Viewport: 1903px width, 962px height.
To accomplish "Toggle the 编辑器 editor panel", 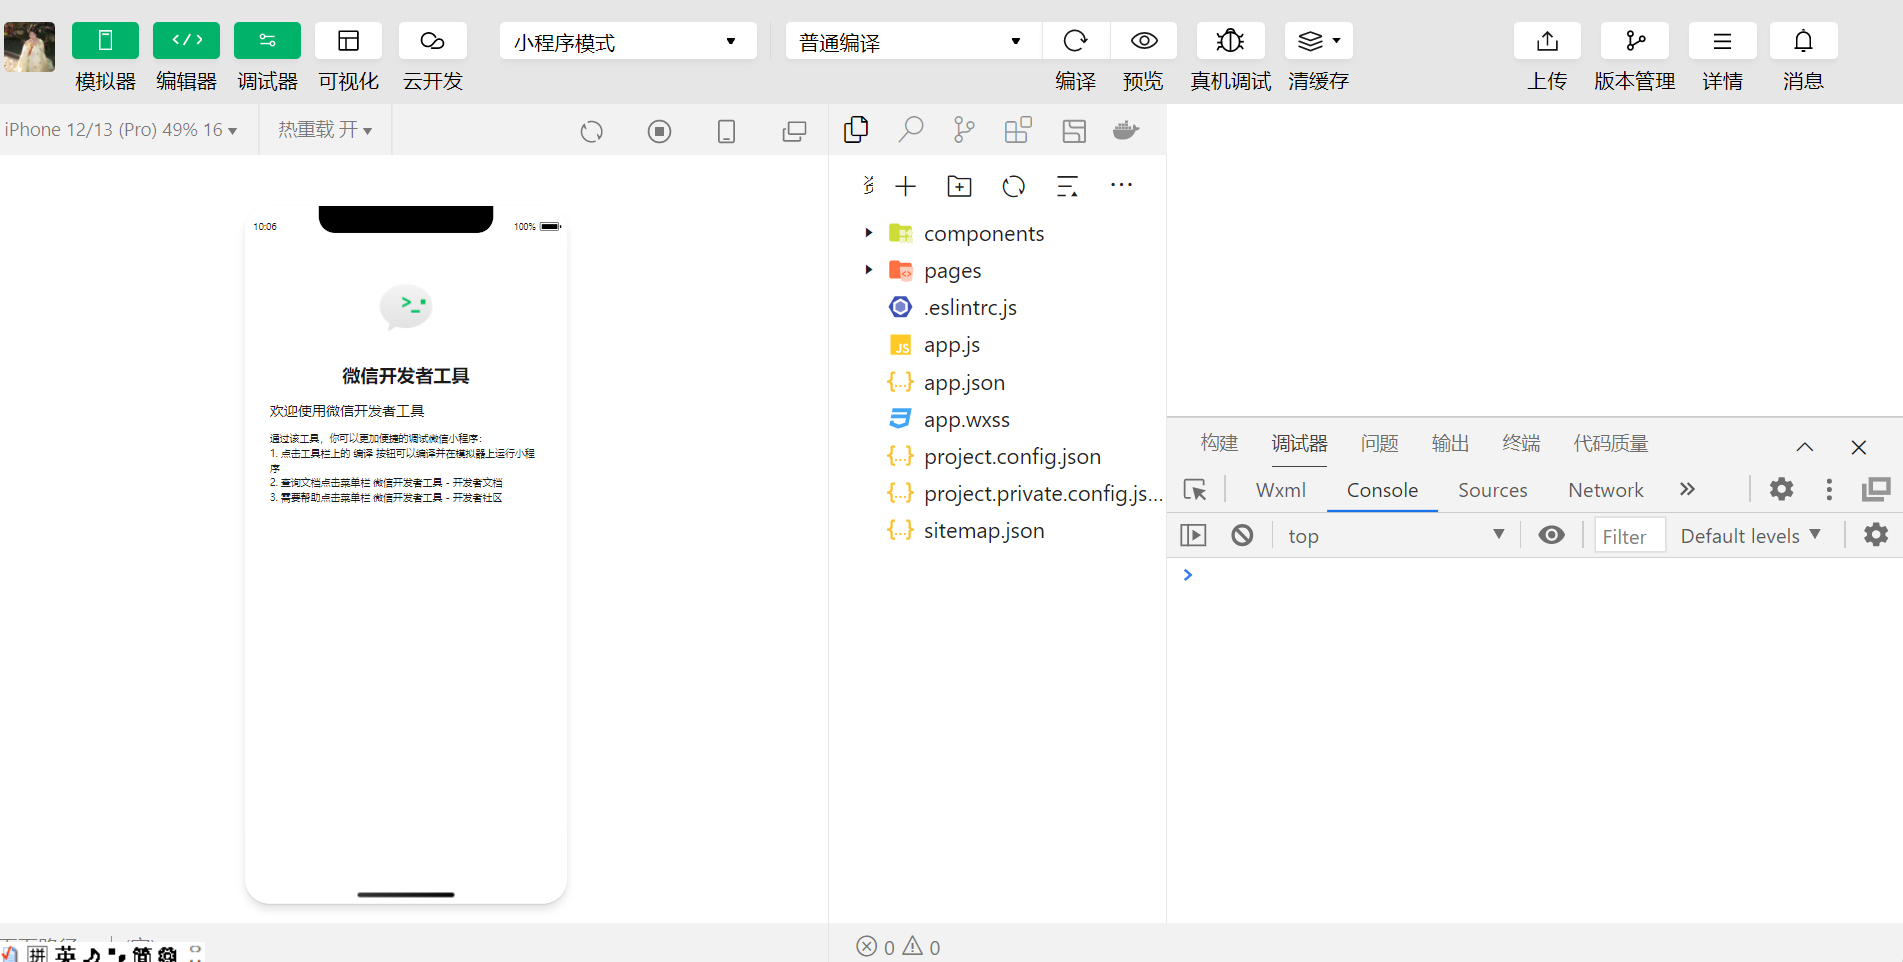I will coord(186,41).
